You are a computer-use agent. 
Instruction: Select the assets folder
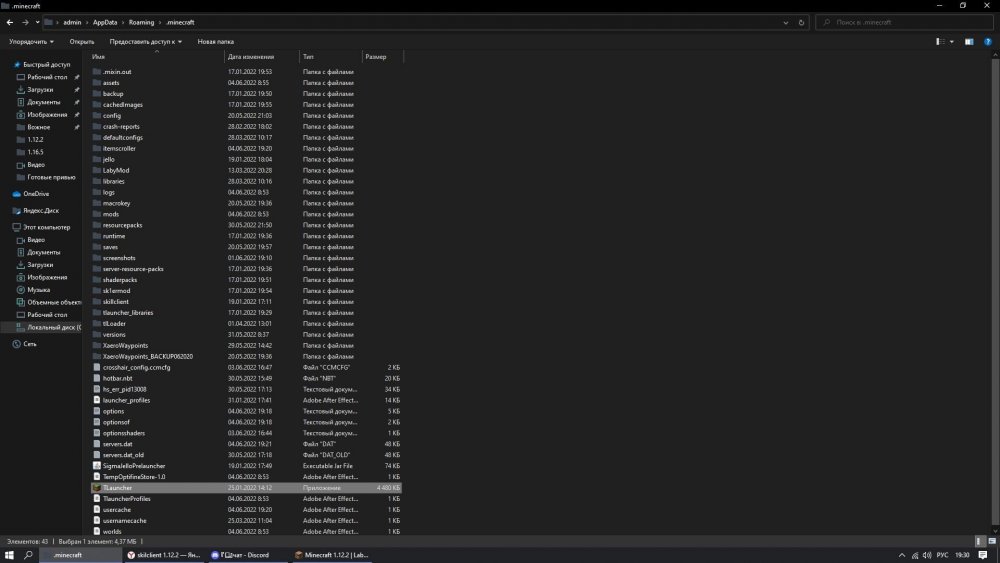click(x=111, y=83)
